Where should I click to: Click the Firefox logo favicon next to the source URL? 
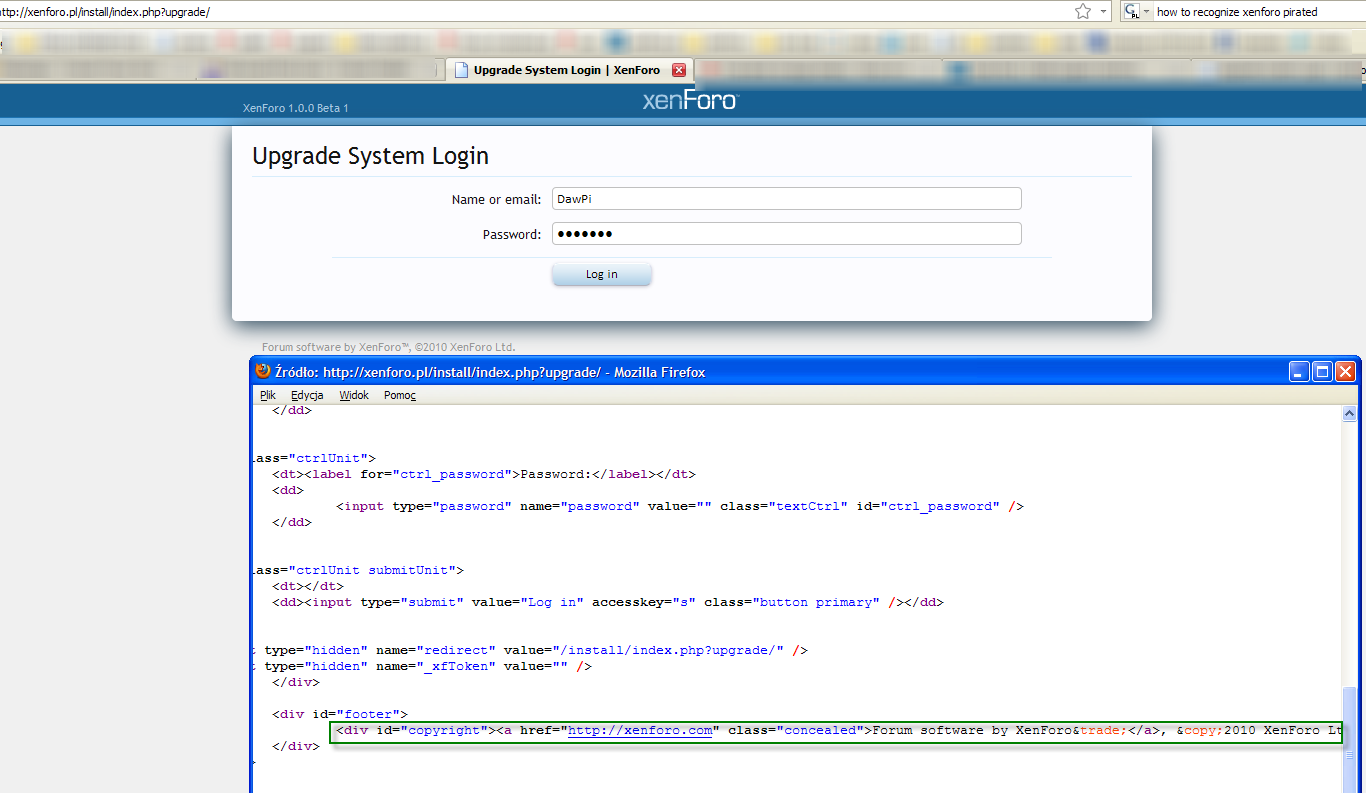coord(261,371)
